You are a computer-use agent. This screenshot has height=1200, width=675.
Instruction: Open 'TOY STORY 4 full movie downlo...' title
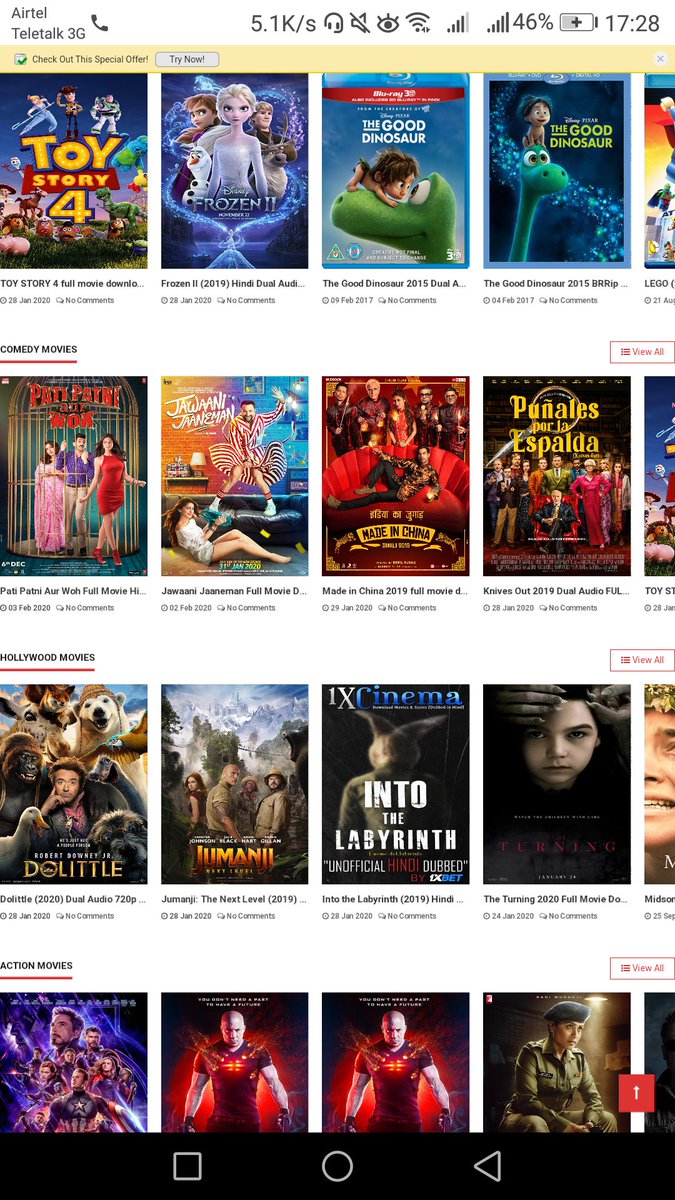tap(72, 284)
